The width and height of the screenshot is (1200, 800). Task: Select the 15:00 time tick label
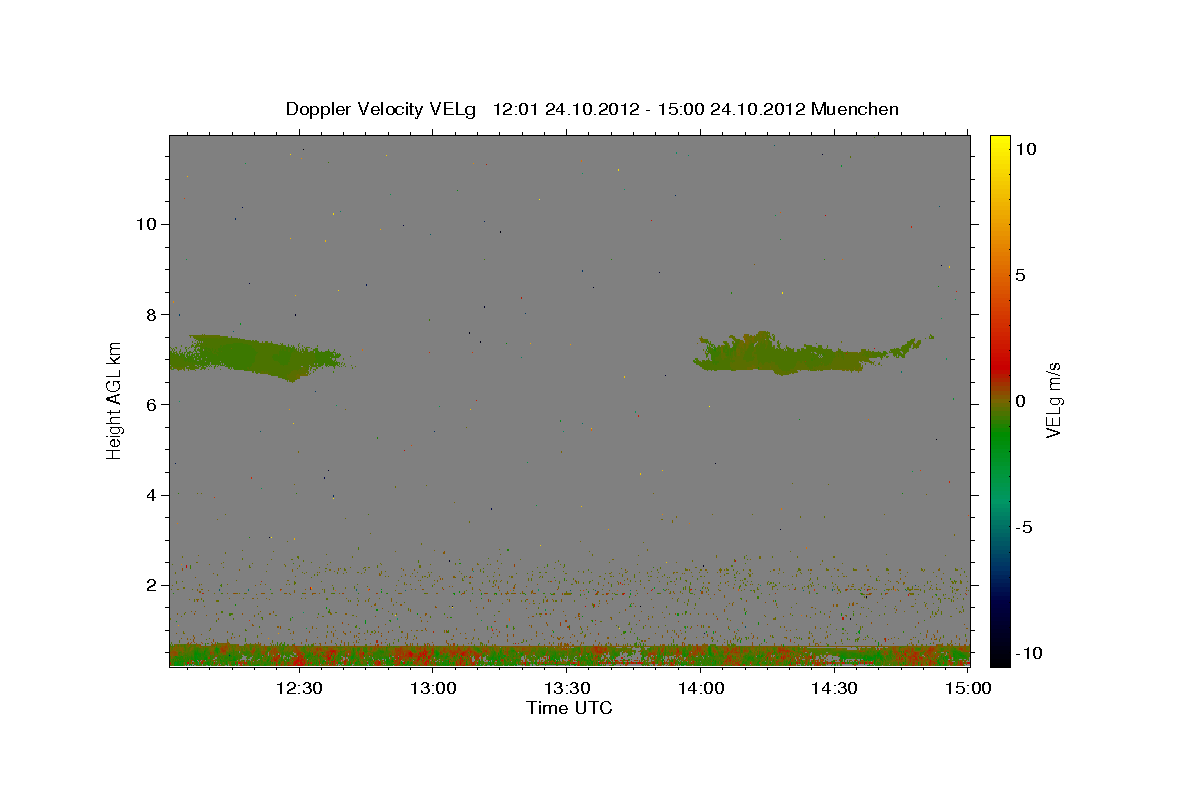click(x=967, y=688)
